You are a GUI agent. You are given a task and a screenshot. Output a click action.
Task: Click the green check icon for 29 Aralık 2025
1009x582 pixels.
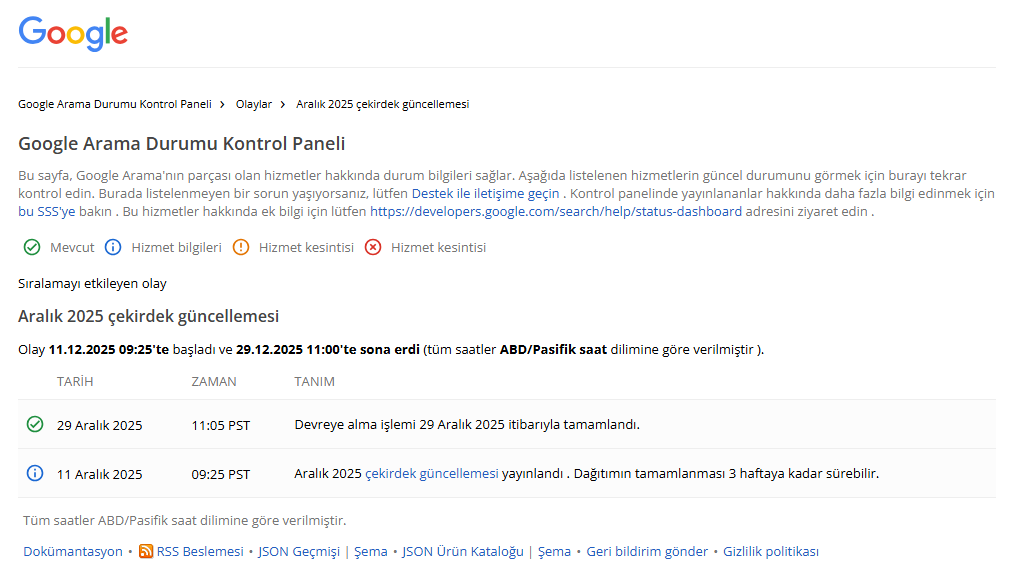[35, 424]
